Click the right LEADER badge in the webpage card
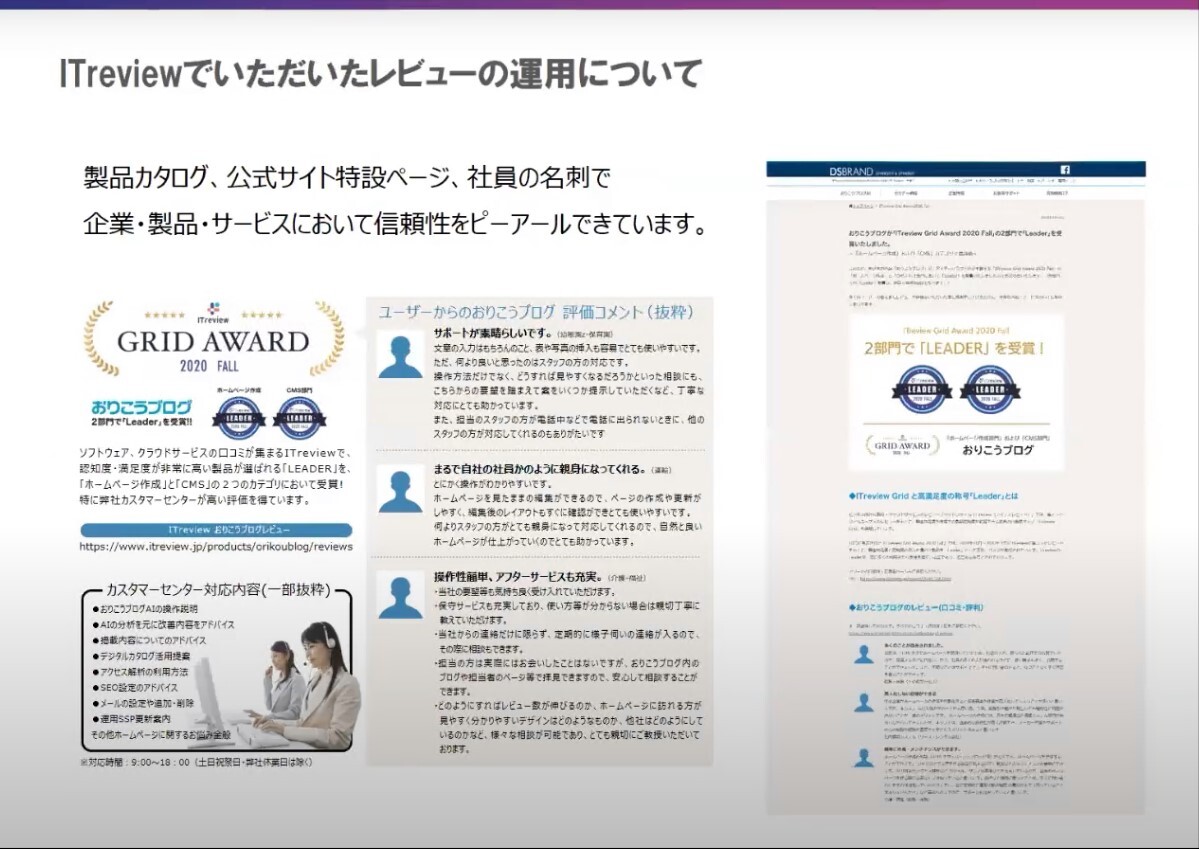 click(x=989, y=389)
